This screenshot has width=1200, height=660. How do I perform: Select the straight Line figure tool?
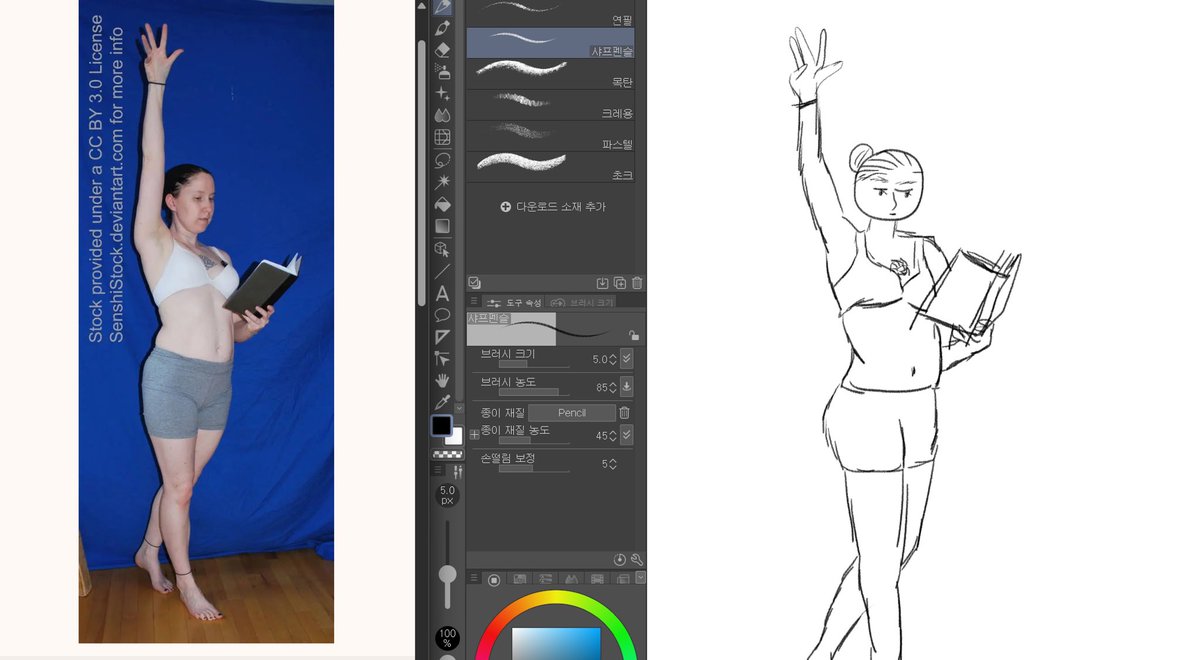442,270
